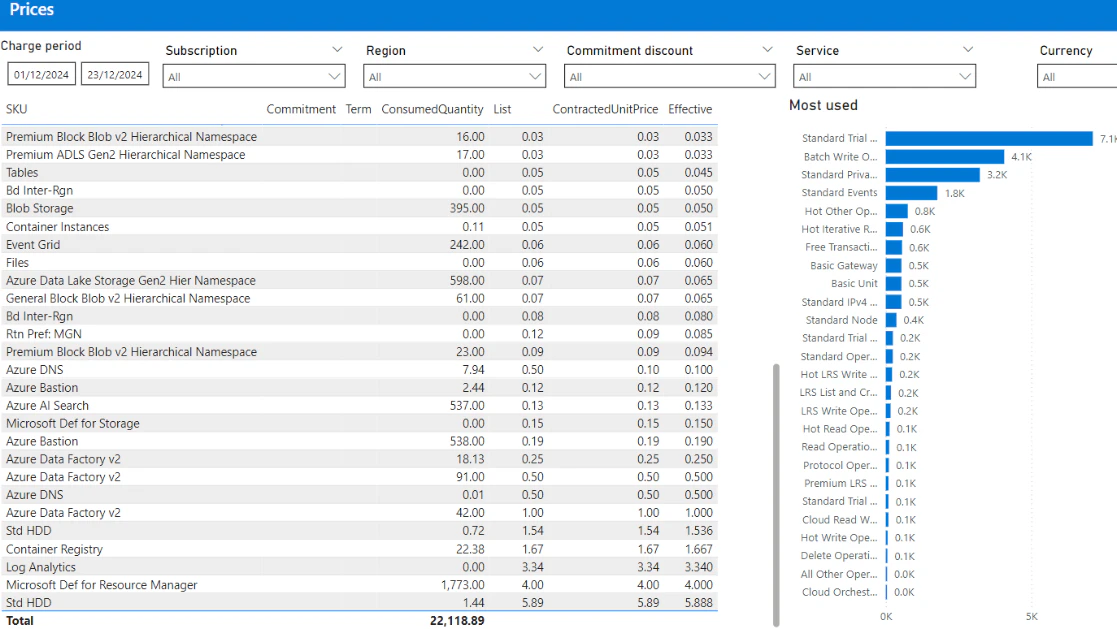The image size is (1117, 629).
Task: Click 'Microsoft Def for Resource Manager' row
Action: [359, 585]
